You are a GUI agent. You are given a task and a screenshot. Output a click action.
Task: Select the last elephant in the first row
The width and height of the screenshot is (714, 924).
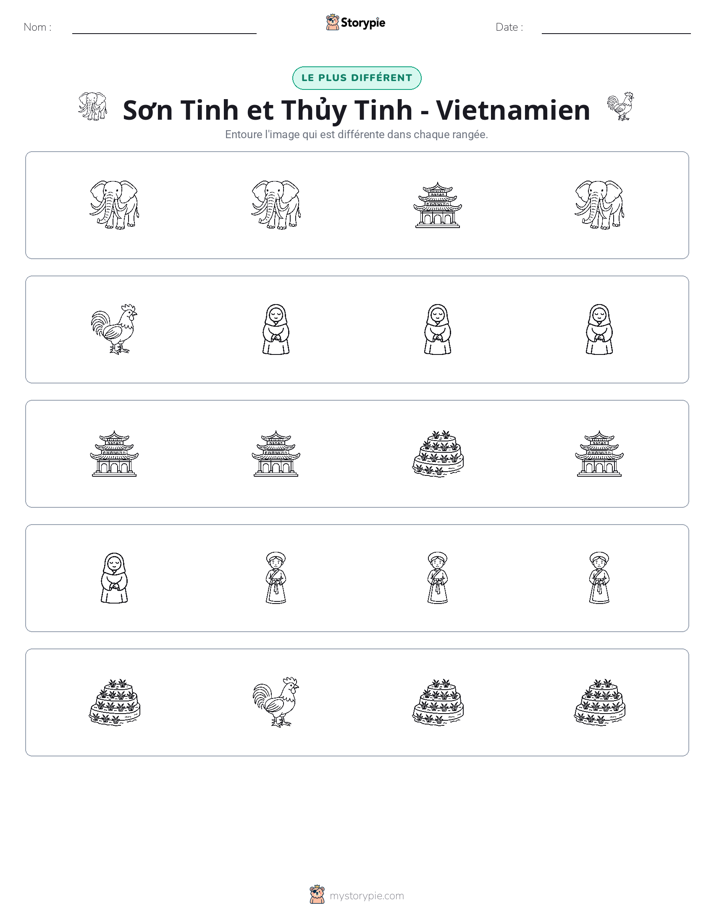point(599,205)
